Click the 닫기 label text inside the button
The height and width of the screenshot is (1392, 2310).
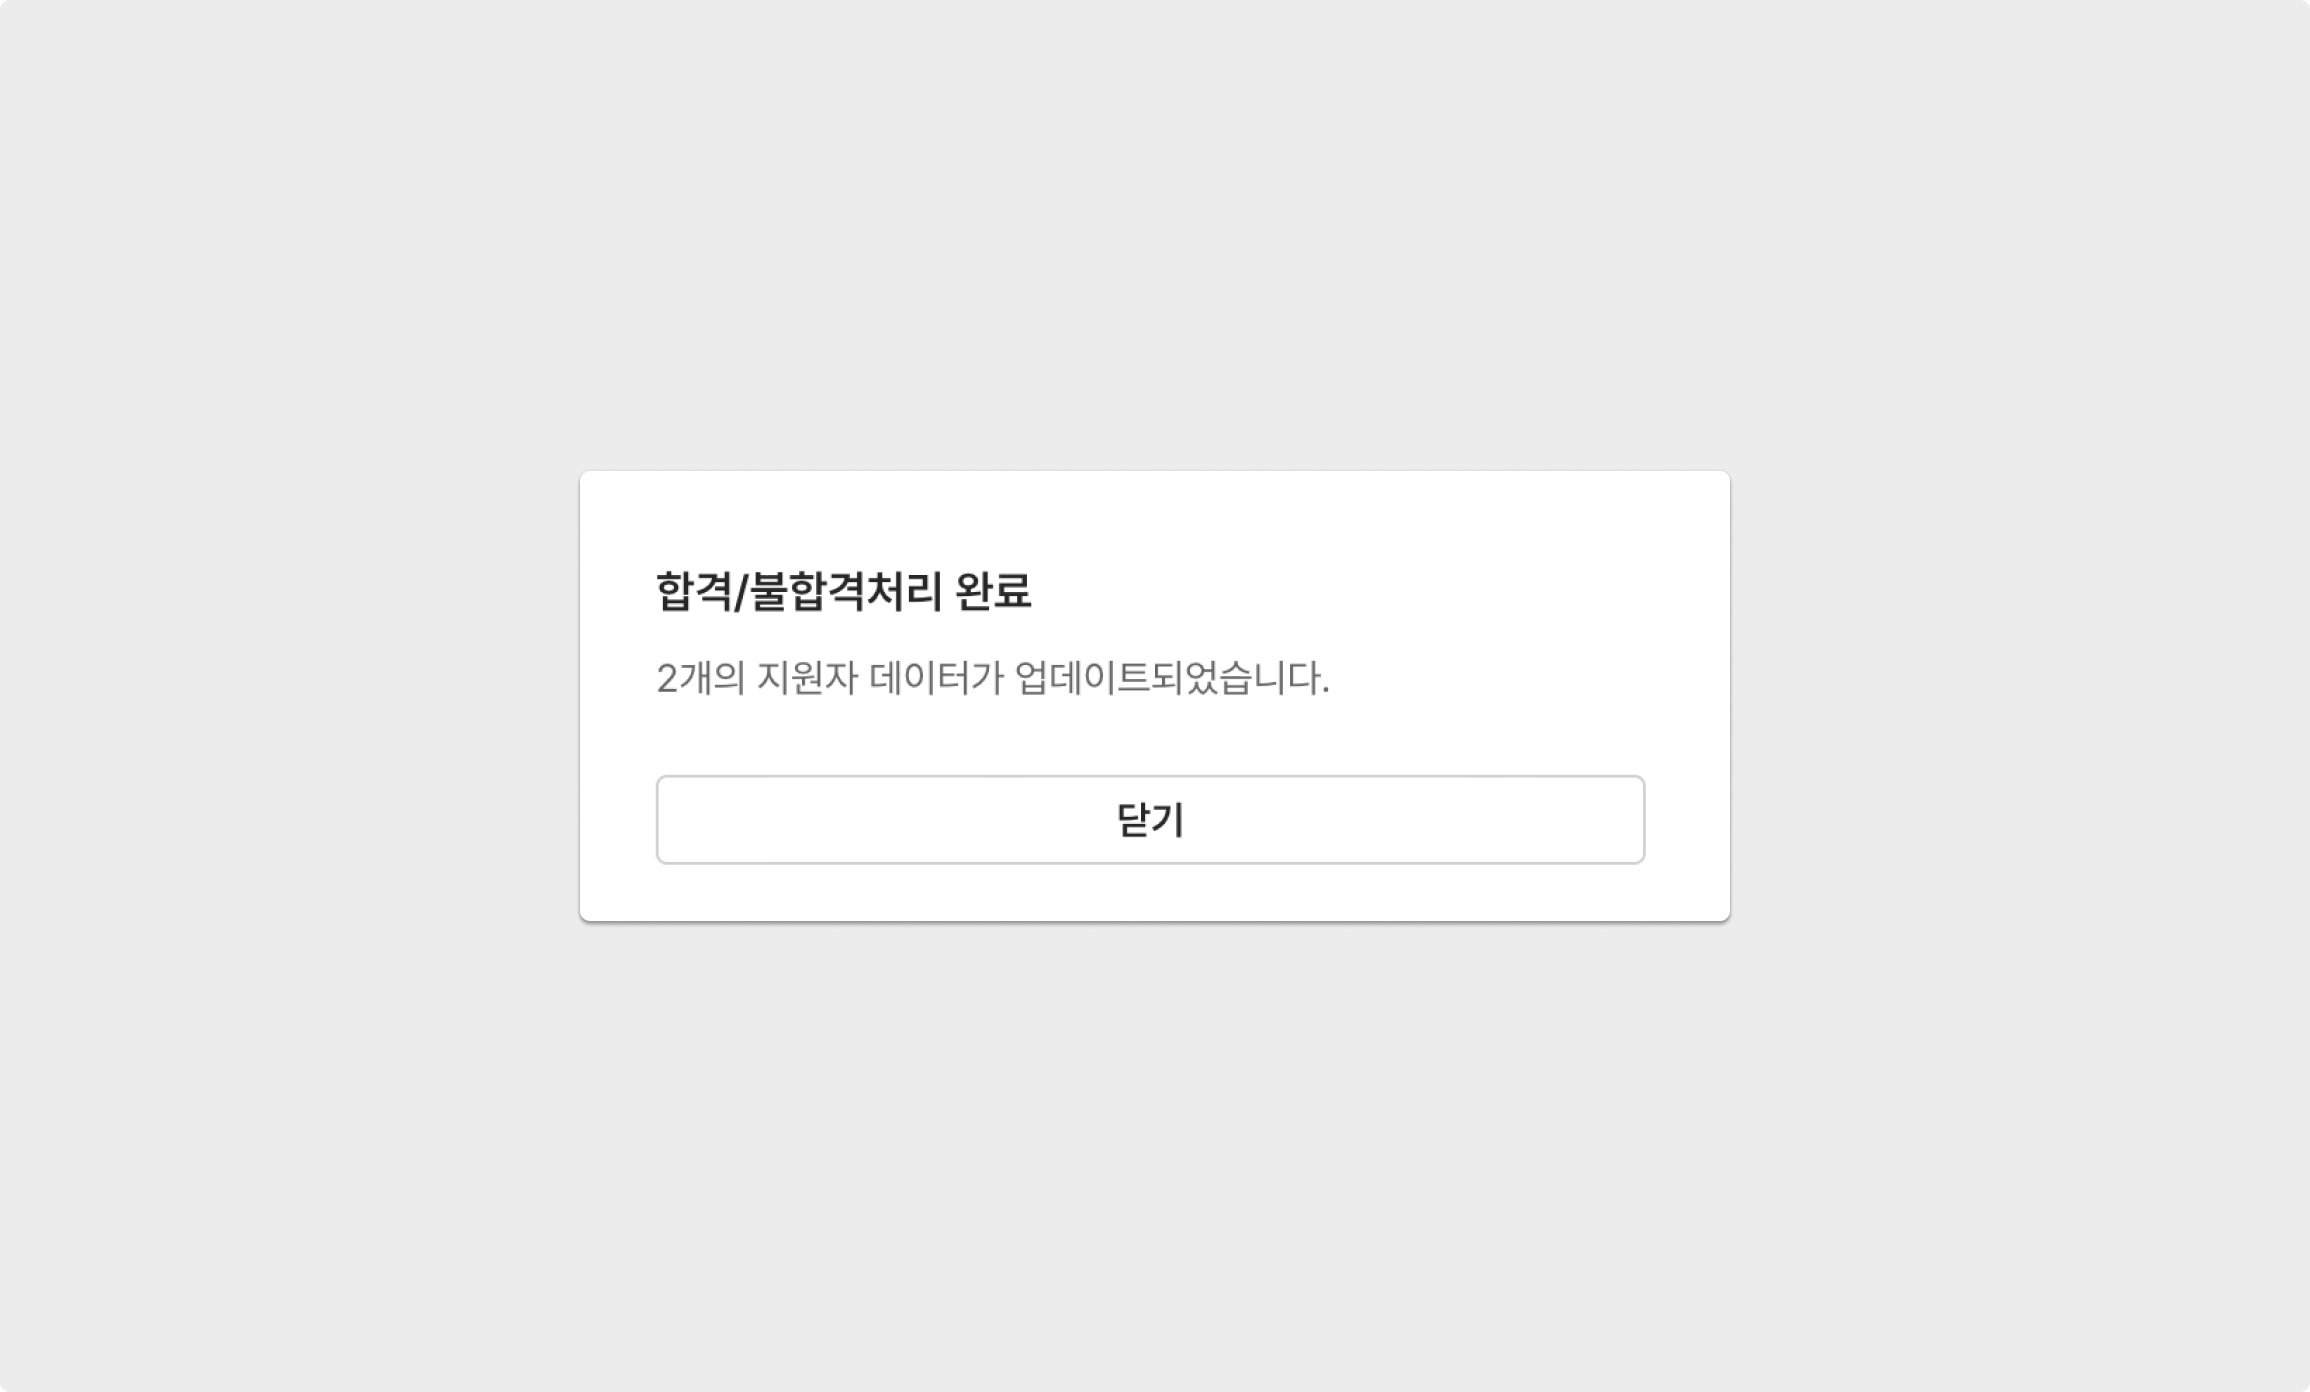pyautogui.click(x=1150, y=820)
